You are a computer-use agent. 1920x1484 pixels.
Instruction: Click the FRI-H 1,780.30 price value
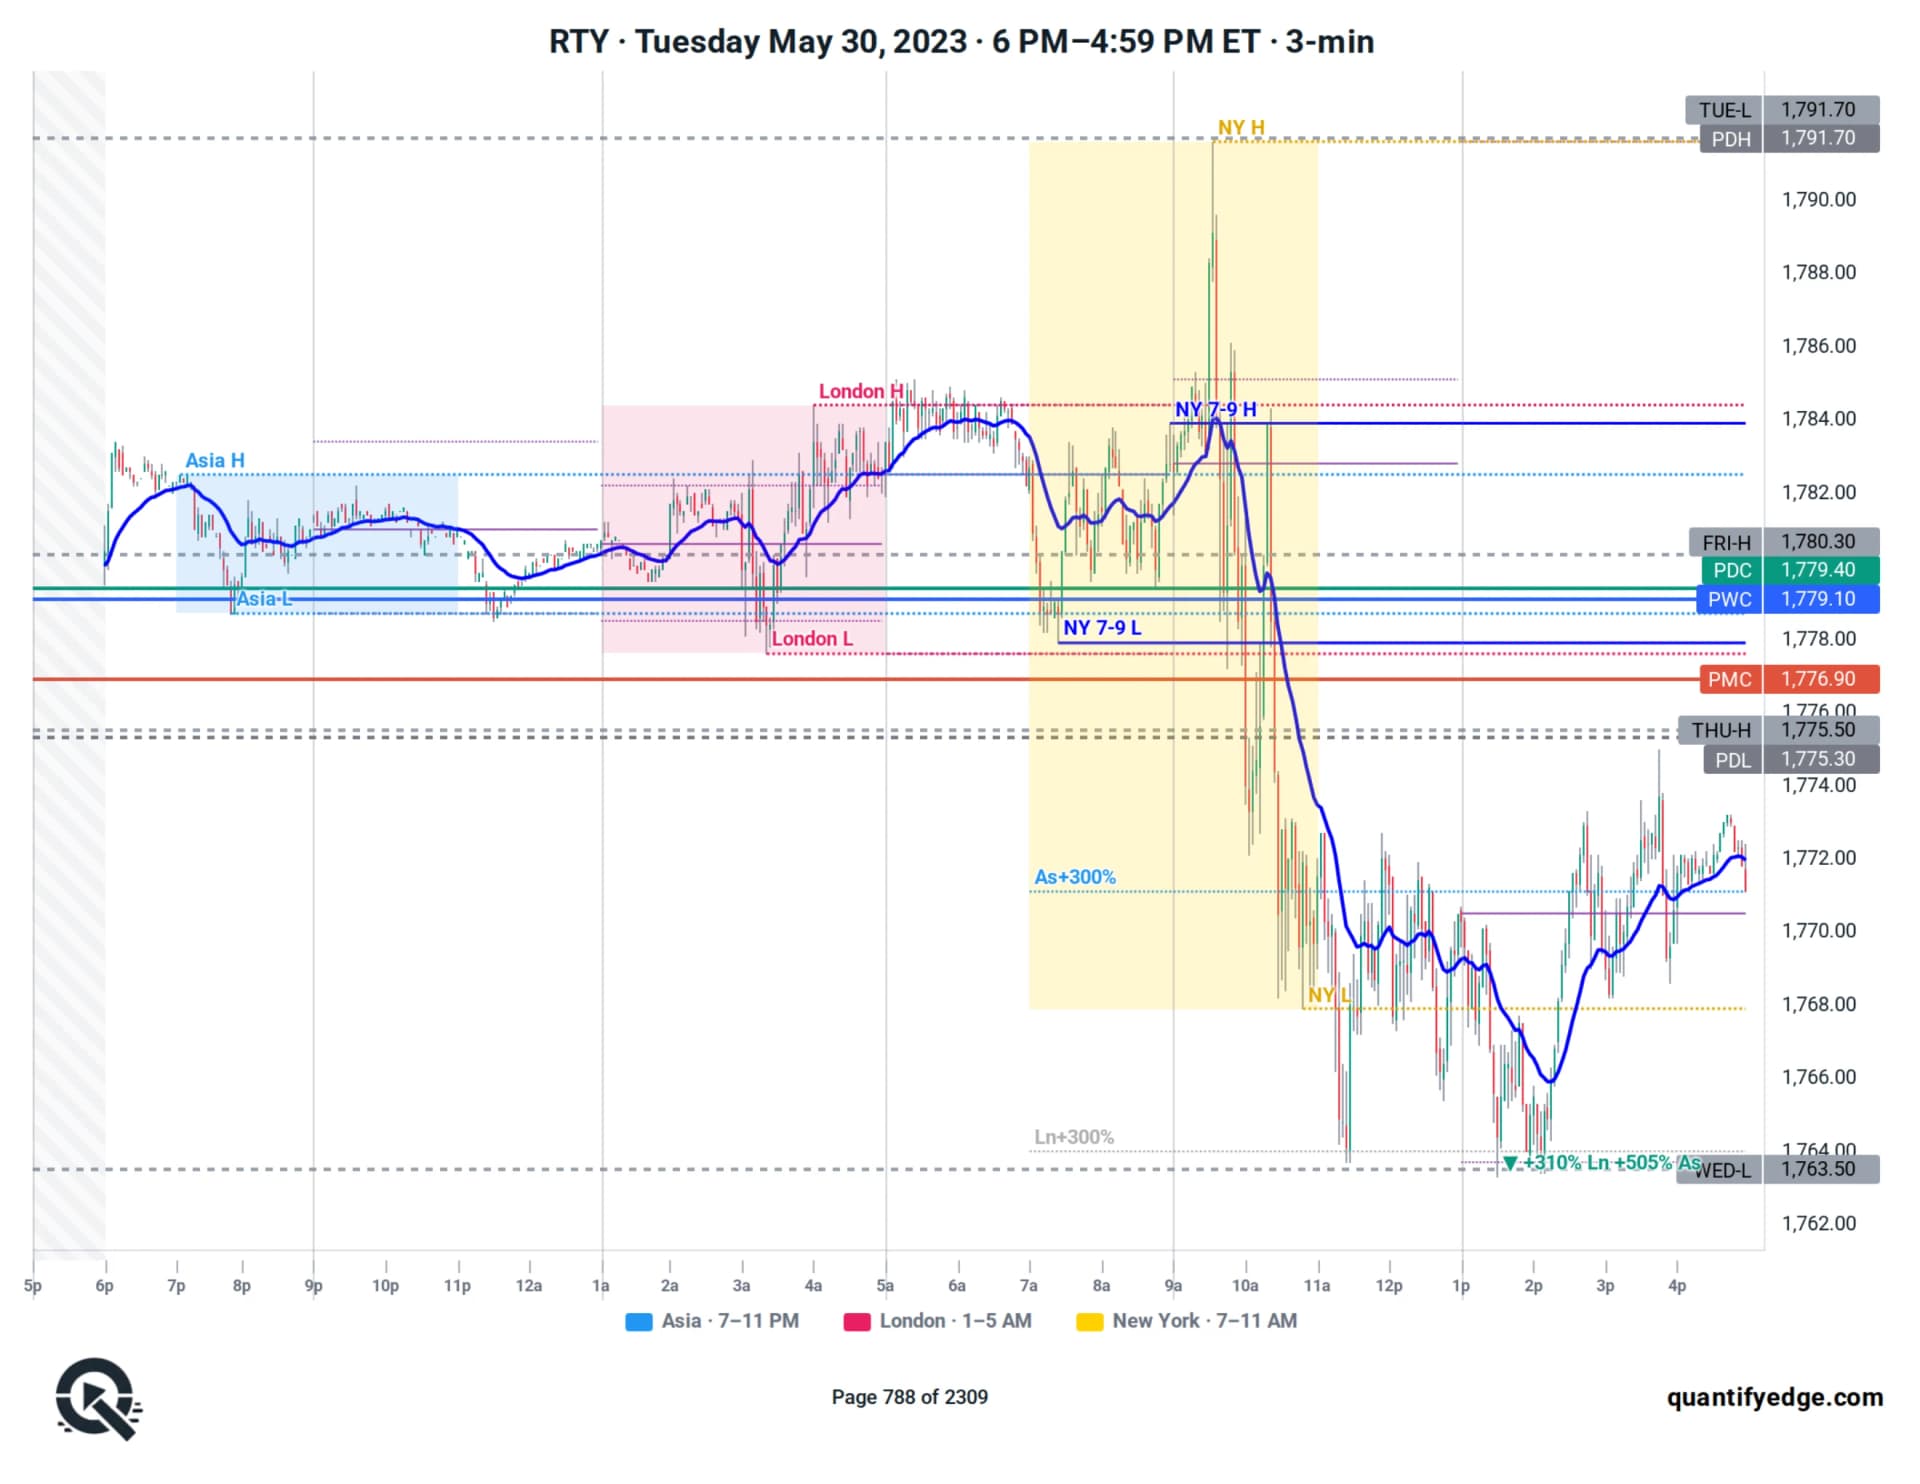[1821, 542]
